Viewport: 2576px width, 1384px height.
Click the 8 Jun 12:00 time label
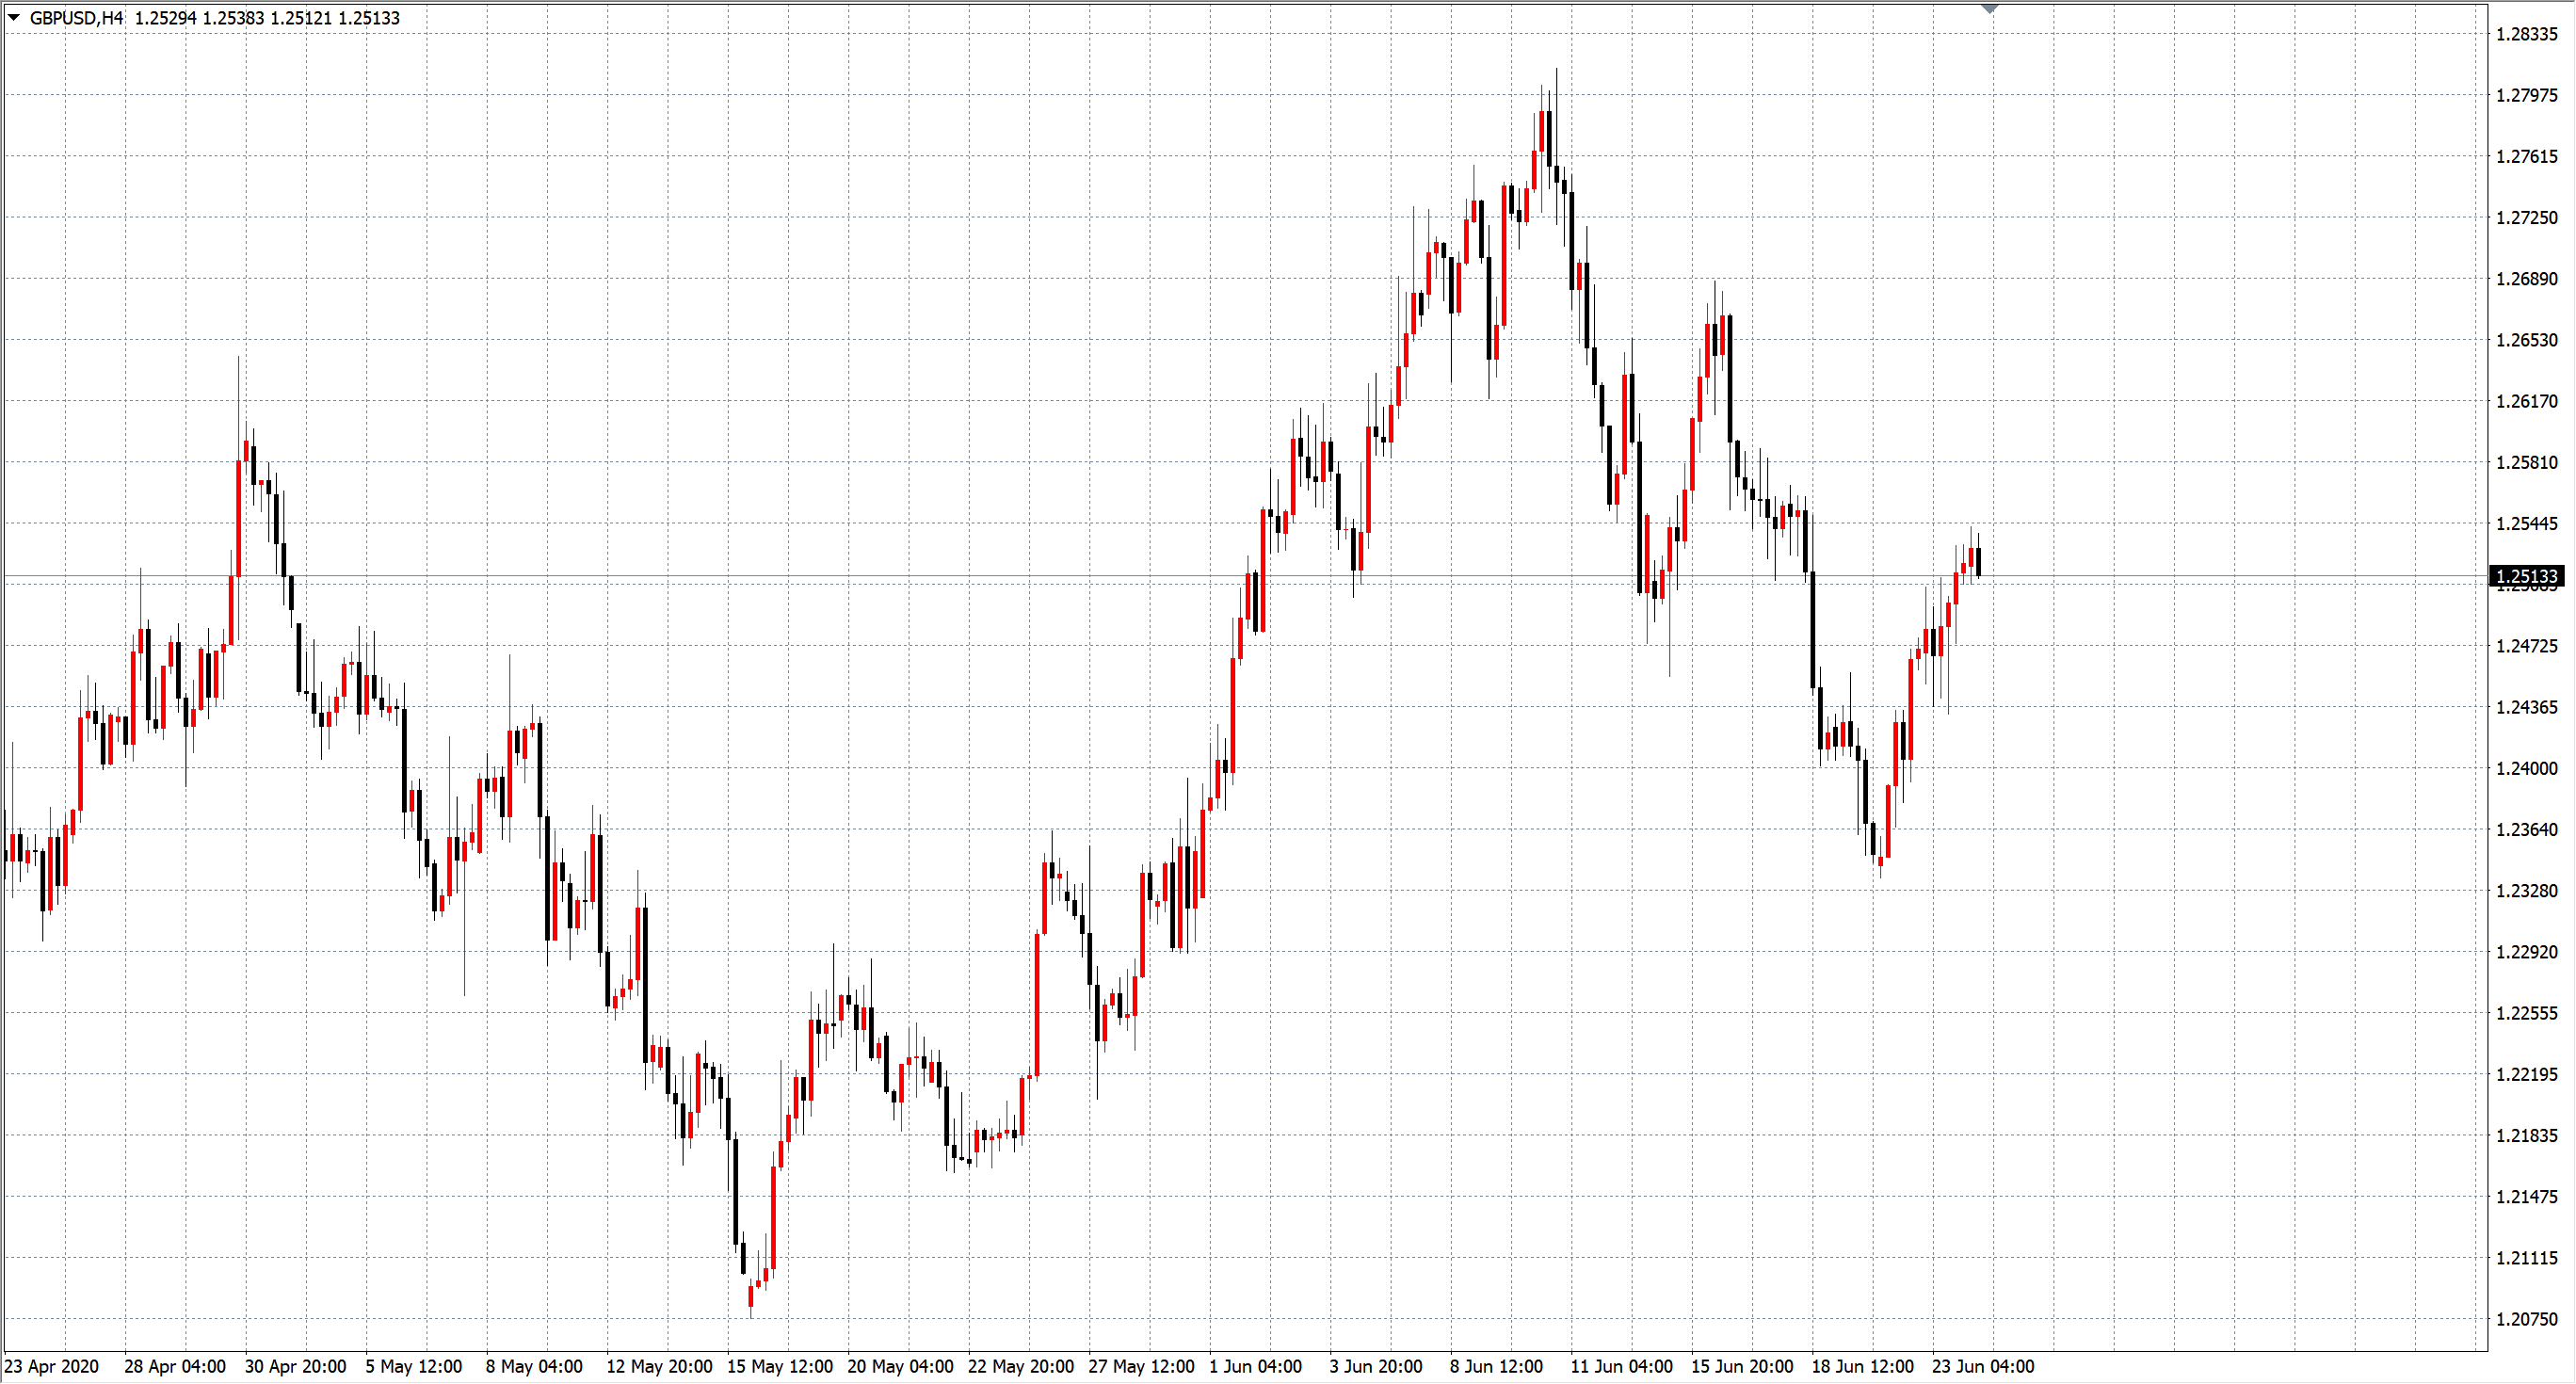coord(1497,1366)
